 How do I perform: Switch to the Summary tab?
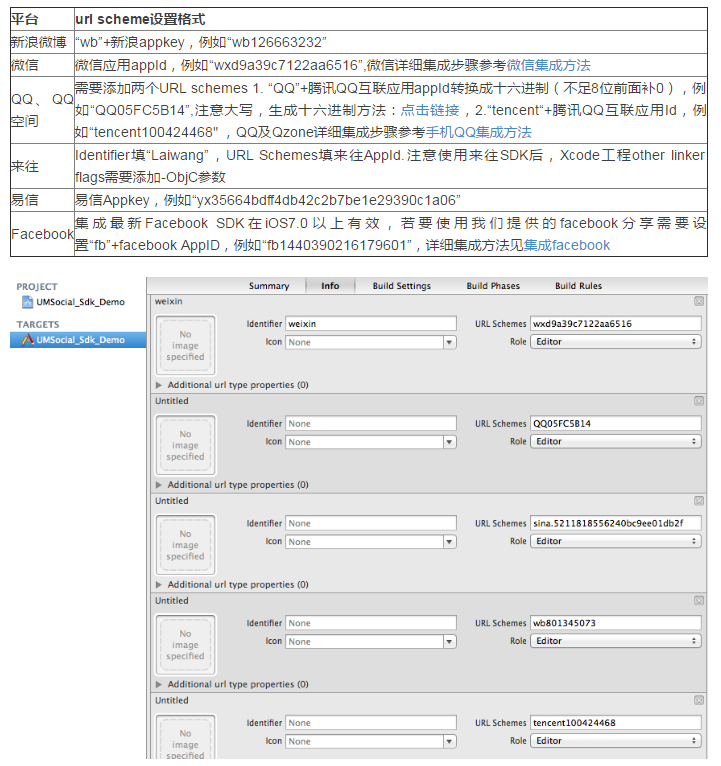(269, 286)
